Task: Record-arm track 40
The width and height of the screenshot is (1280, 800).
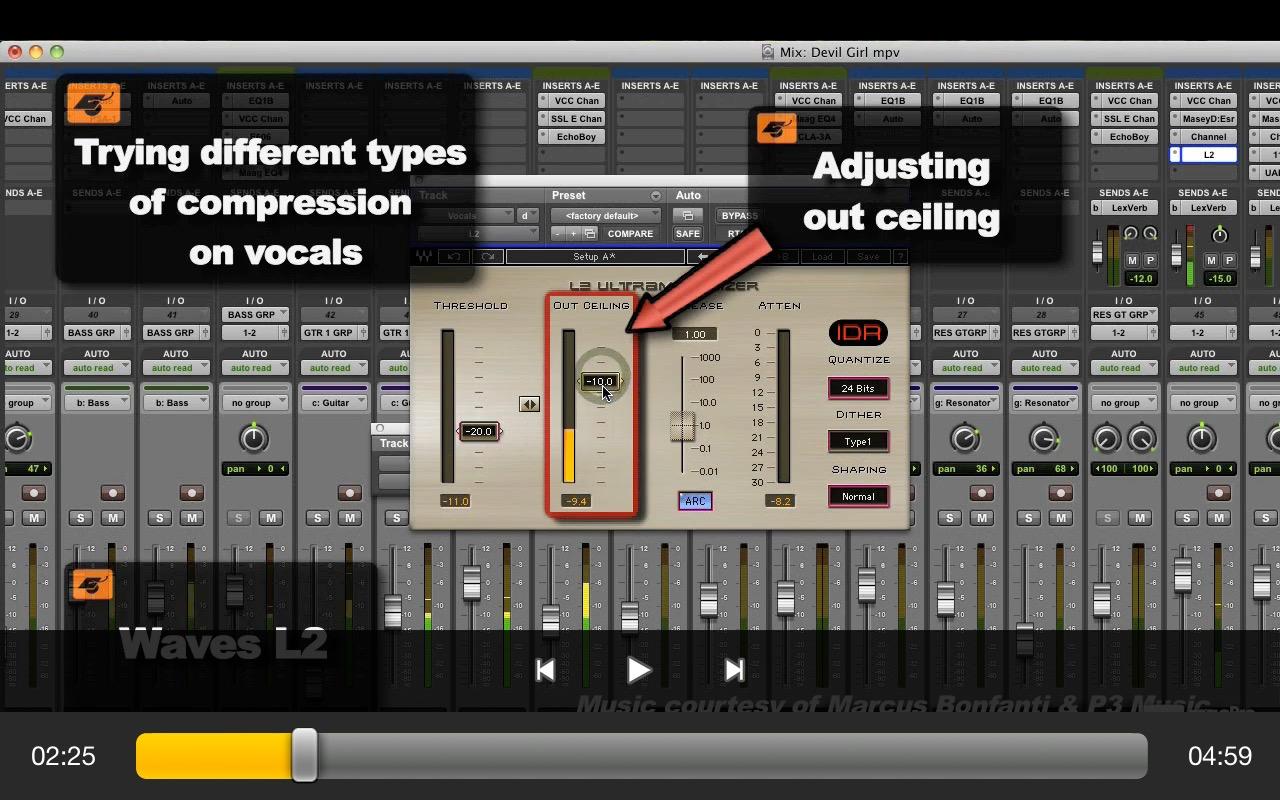Action: (x=112, y=493)
